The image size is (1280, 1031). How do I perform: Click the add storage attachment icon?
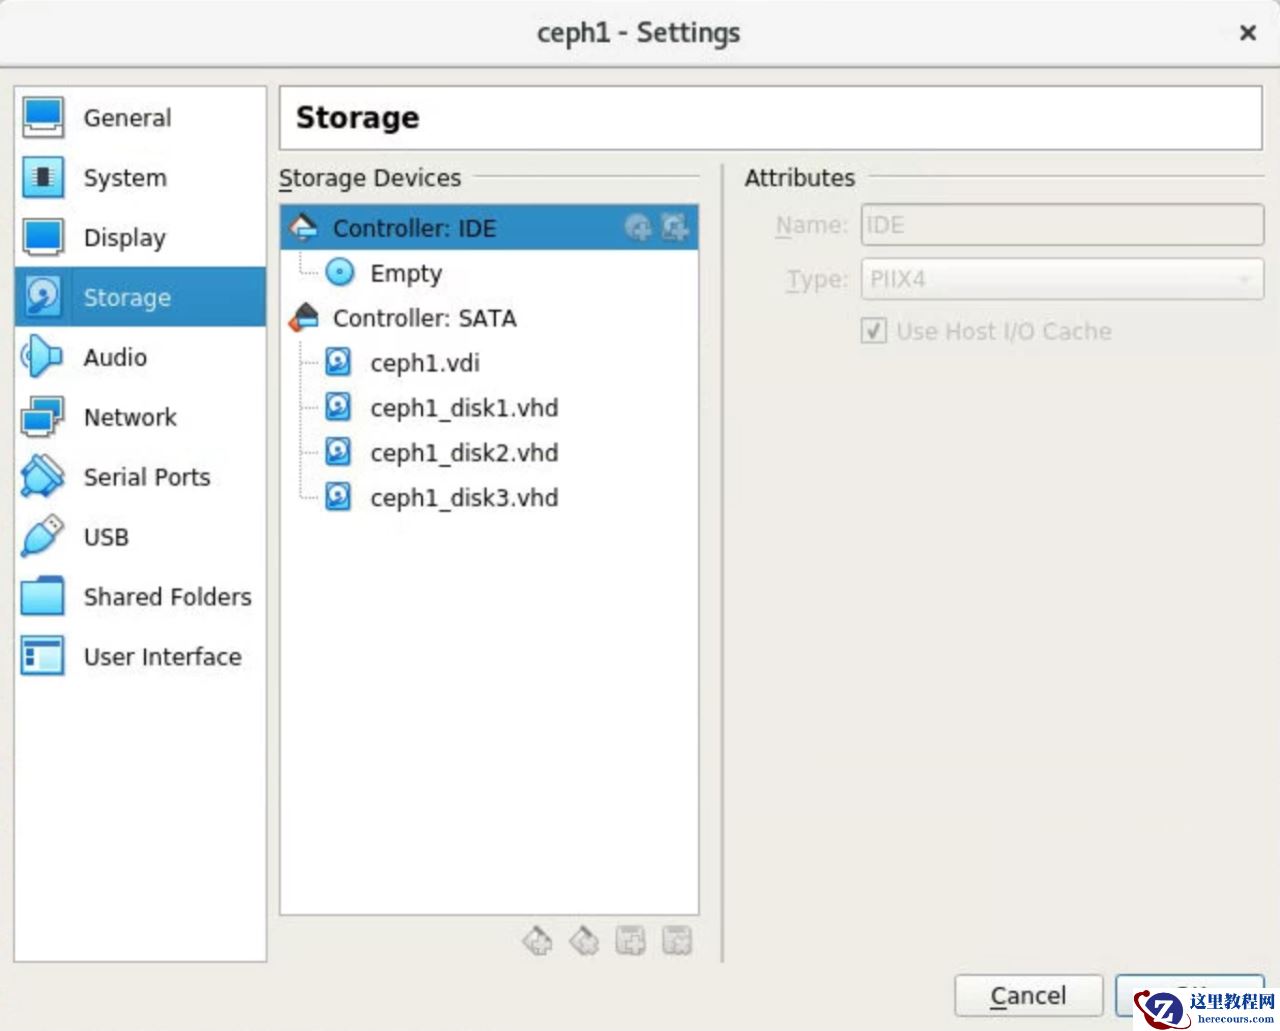[630, 940]
